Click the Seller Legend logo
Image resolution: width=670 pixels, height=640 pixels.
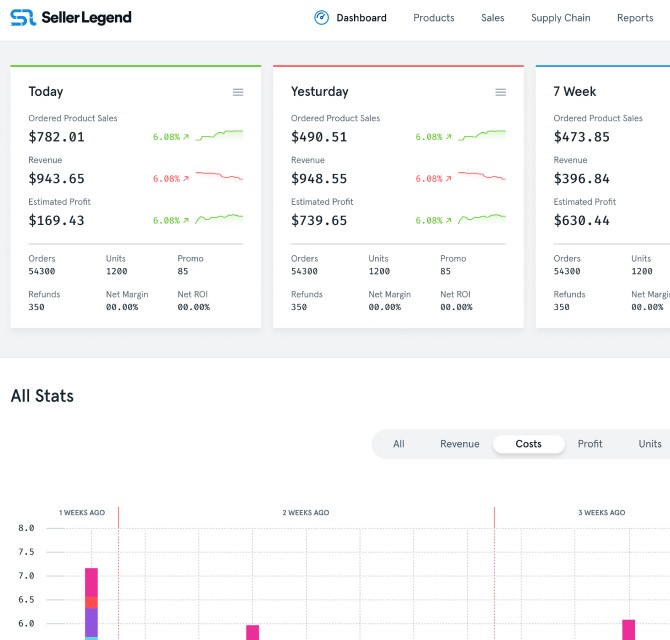pyautogui.click(x=71, y=18)
